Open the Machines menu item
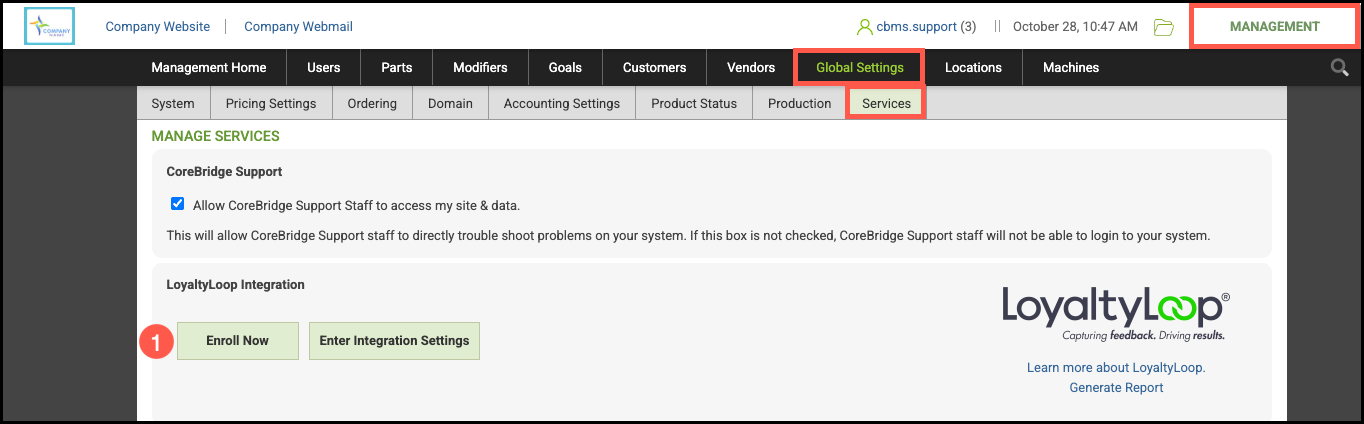 pyautogui.click(x=1071, y=68)
